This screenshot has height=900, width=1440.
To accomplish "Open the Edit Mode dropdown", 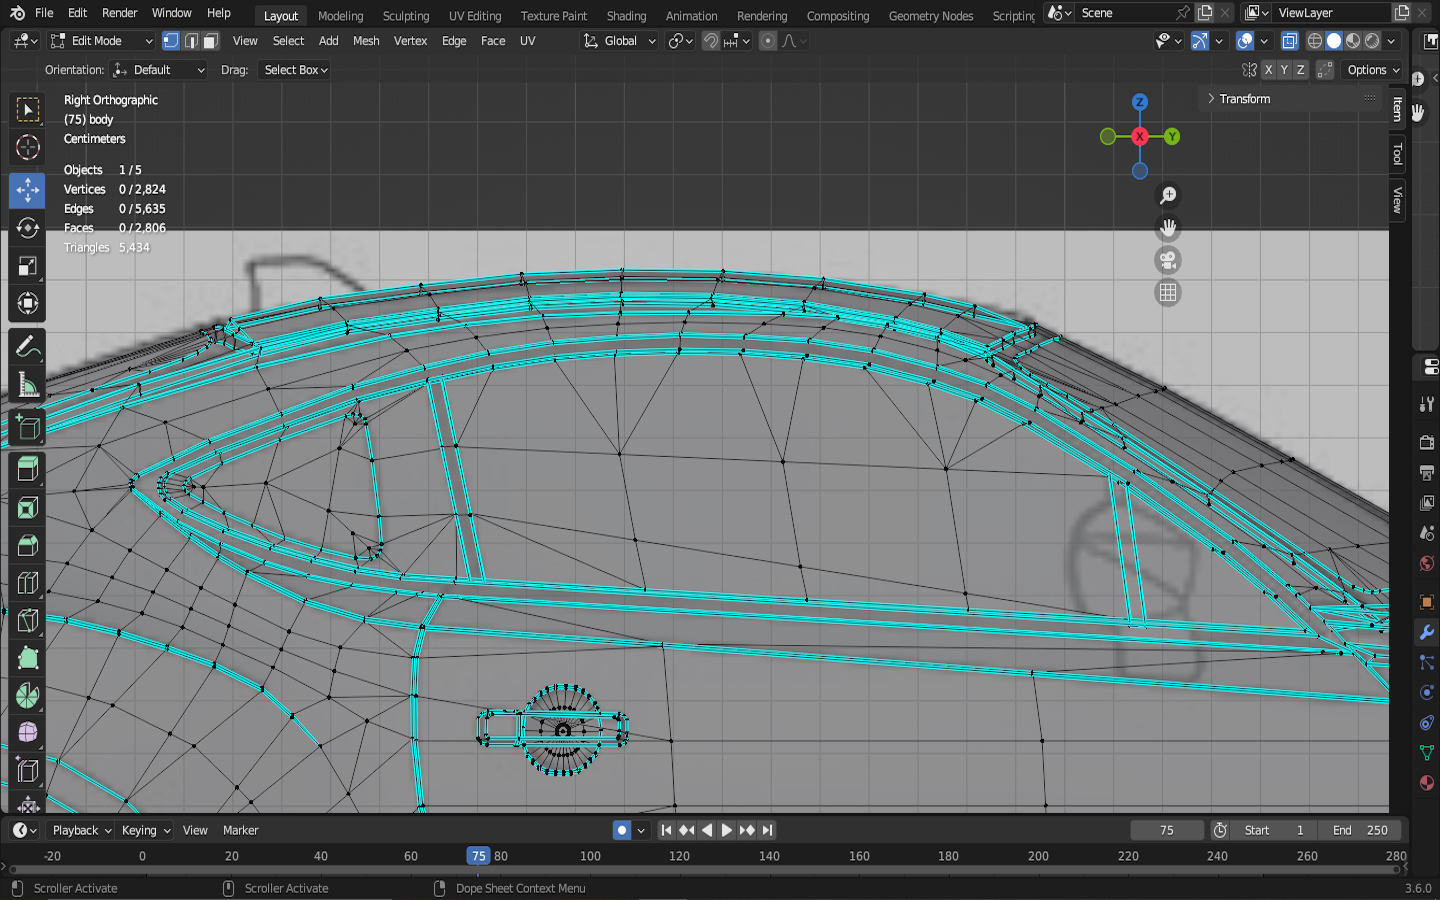I will click(102, 41).
